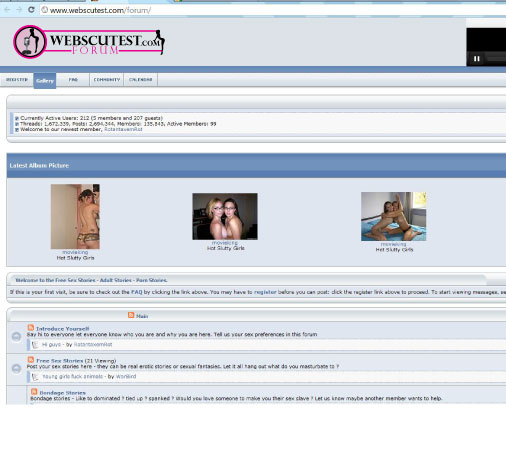Screen dimensions: 506x453
Task: Open the Register tab
Action: [x=17, y=80]
